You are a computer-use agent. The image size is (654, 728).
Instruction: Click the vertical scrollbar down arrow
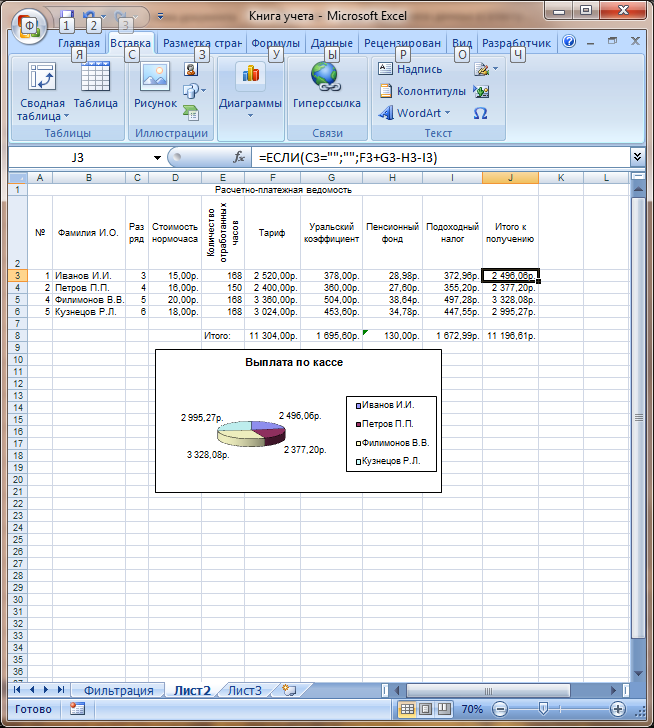click(x=638, y=673)
